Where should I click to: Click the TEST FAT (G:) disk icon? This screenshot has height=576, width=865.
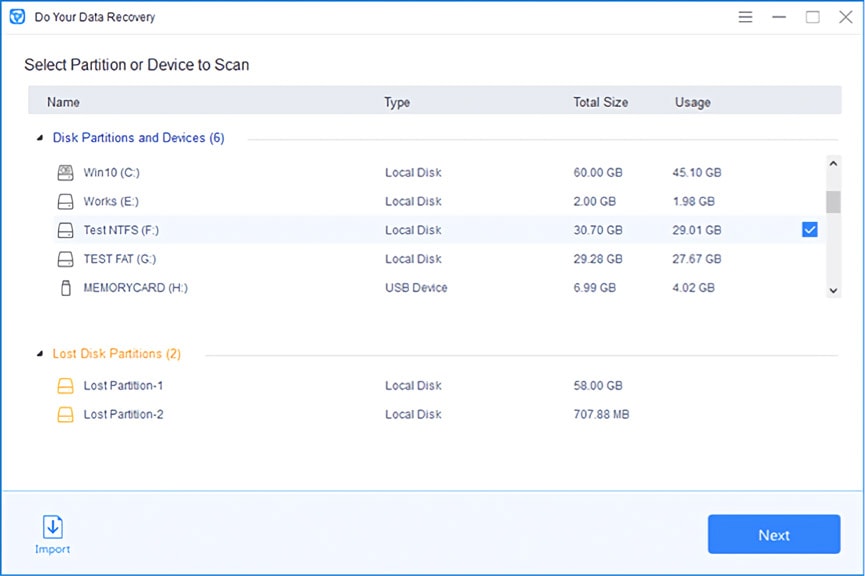[x=65, y=259]
